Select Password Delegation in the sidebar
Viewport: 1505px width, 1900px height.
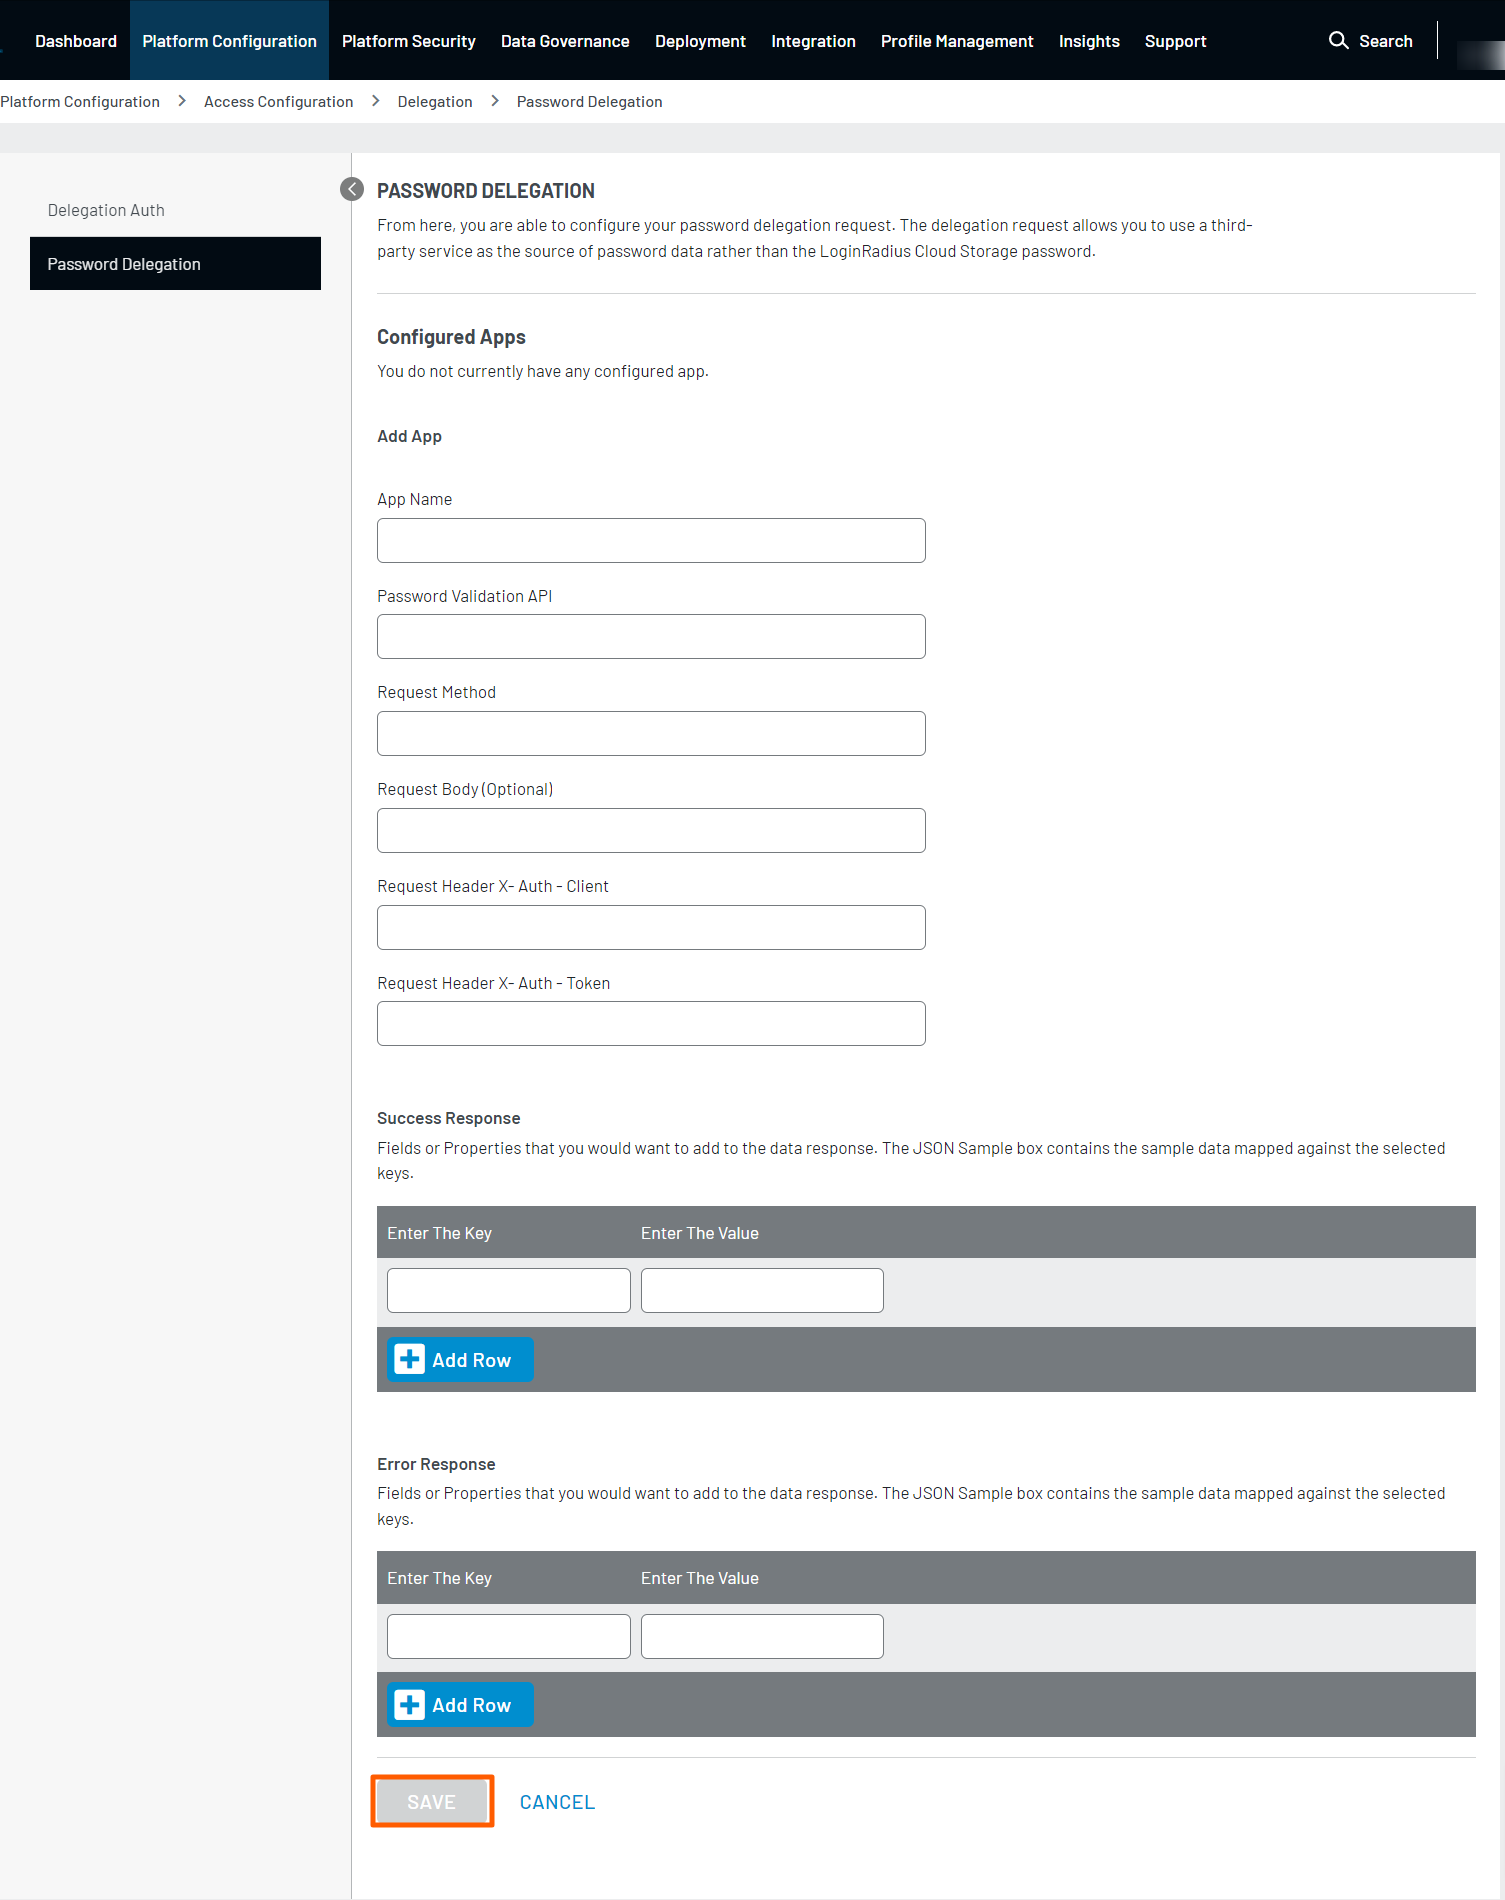click(x=124, y=263)
